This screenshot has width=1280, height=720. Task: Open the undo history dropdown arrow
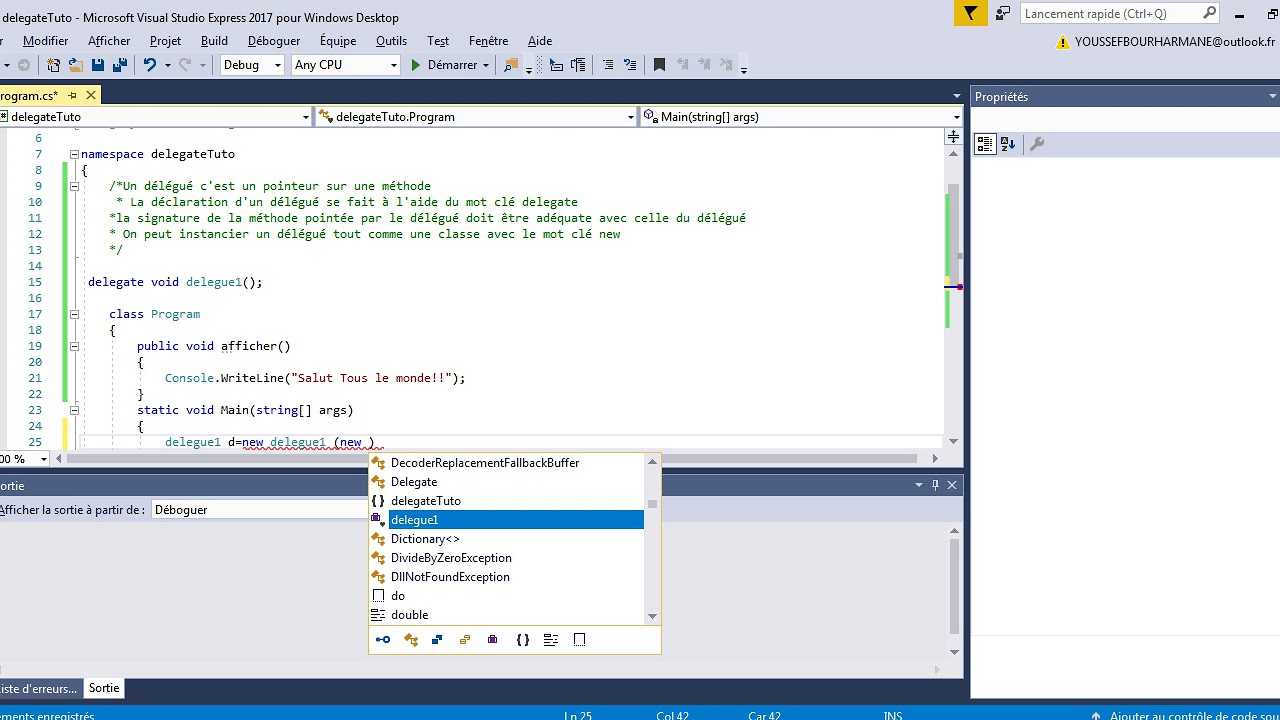pos(167,65)
